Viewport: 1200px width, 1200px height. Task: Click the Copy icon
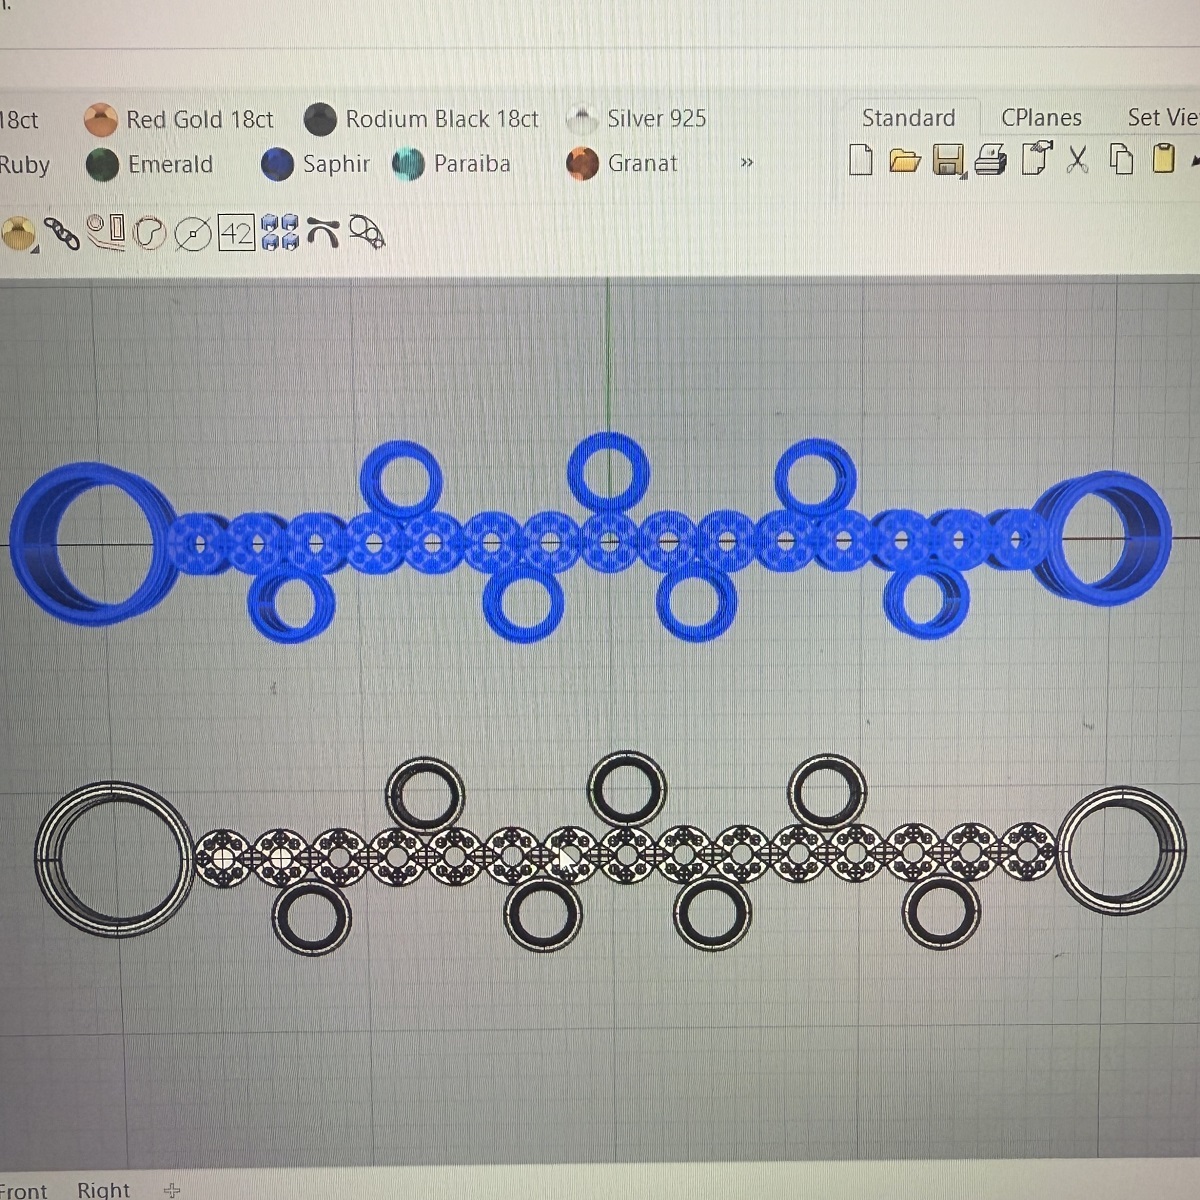1121,160
